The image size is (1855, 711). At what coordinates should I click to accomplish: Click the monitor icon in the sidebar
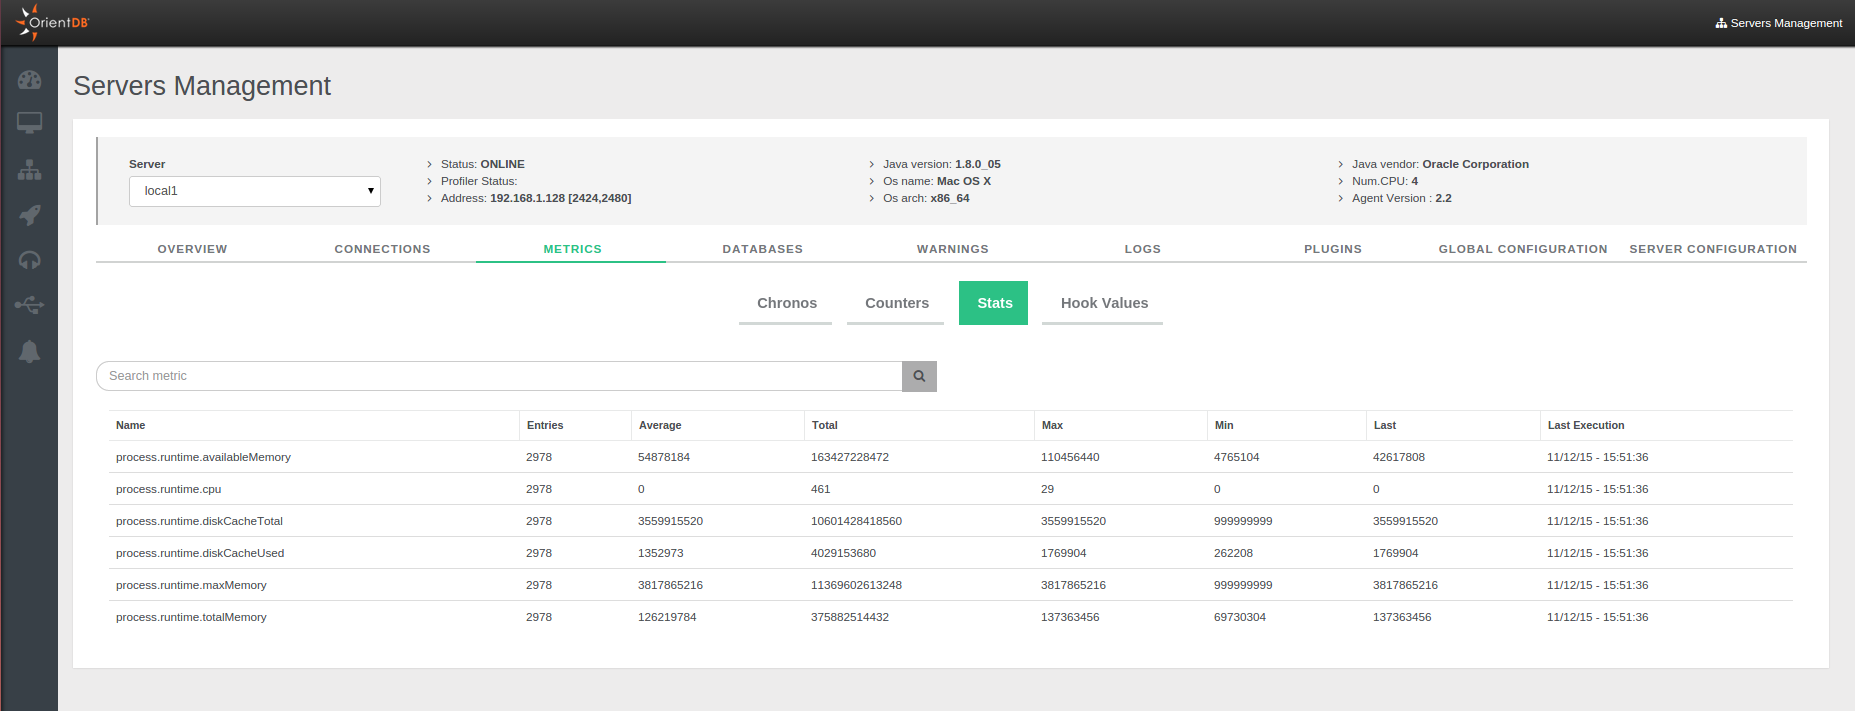29,123
